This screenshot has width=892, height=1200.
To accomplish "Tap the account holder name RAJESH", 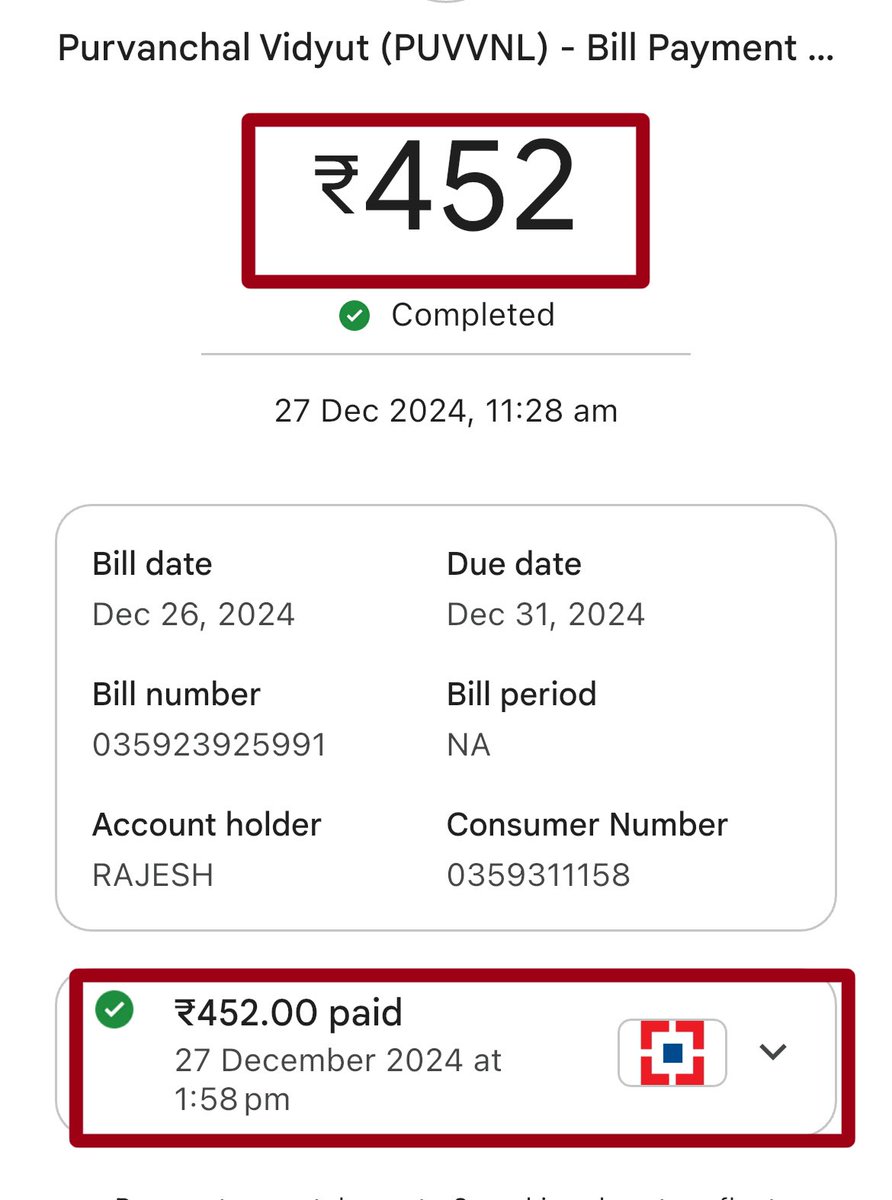I will (153, 875).
